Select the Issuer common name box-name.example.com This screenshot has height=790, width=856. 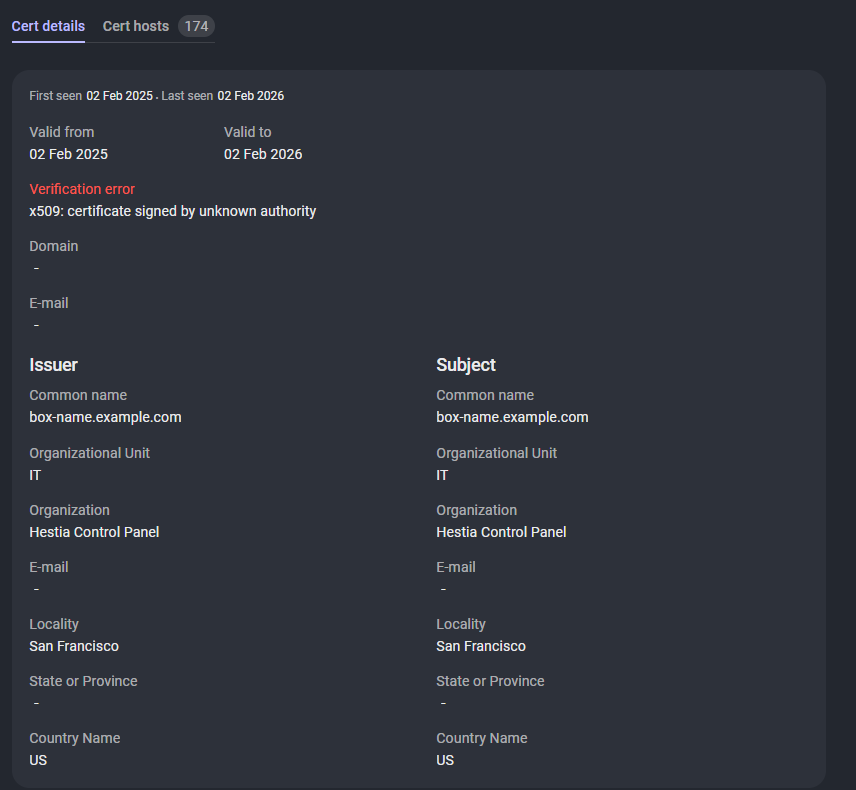pyautogui.click(x=106, y=417)
